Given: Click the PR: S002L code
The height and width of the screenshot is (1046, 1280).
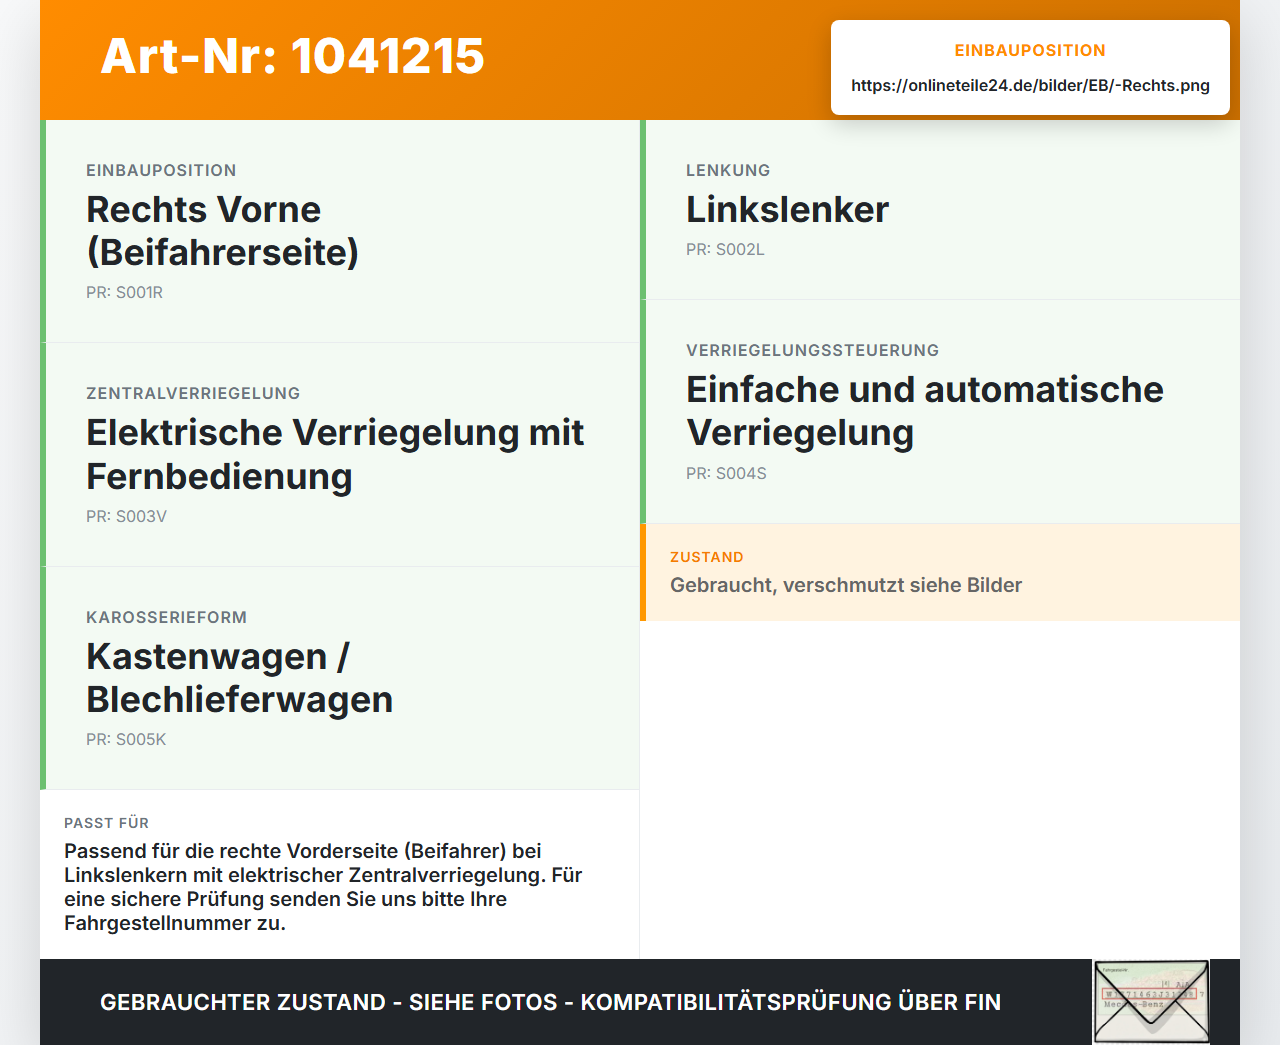Looking at the screenshot, I should tap(725, 250).
